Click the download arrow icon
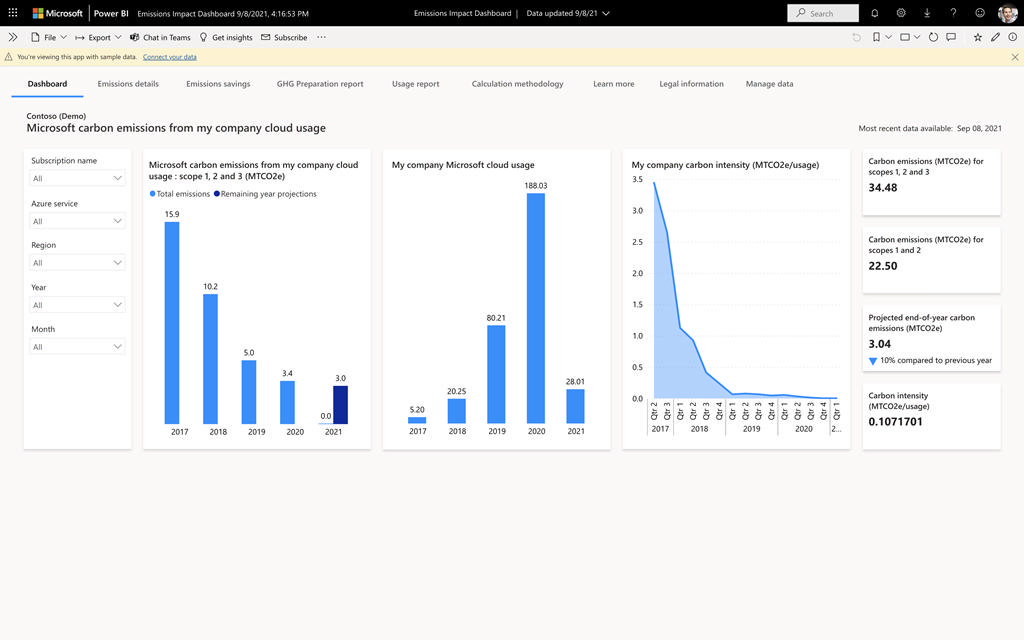The height and width of the screenshot is (640, 1024). [927, 13]
